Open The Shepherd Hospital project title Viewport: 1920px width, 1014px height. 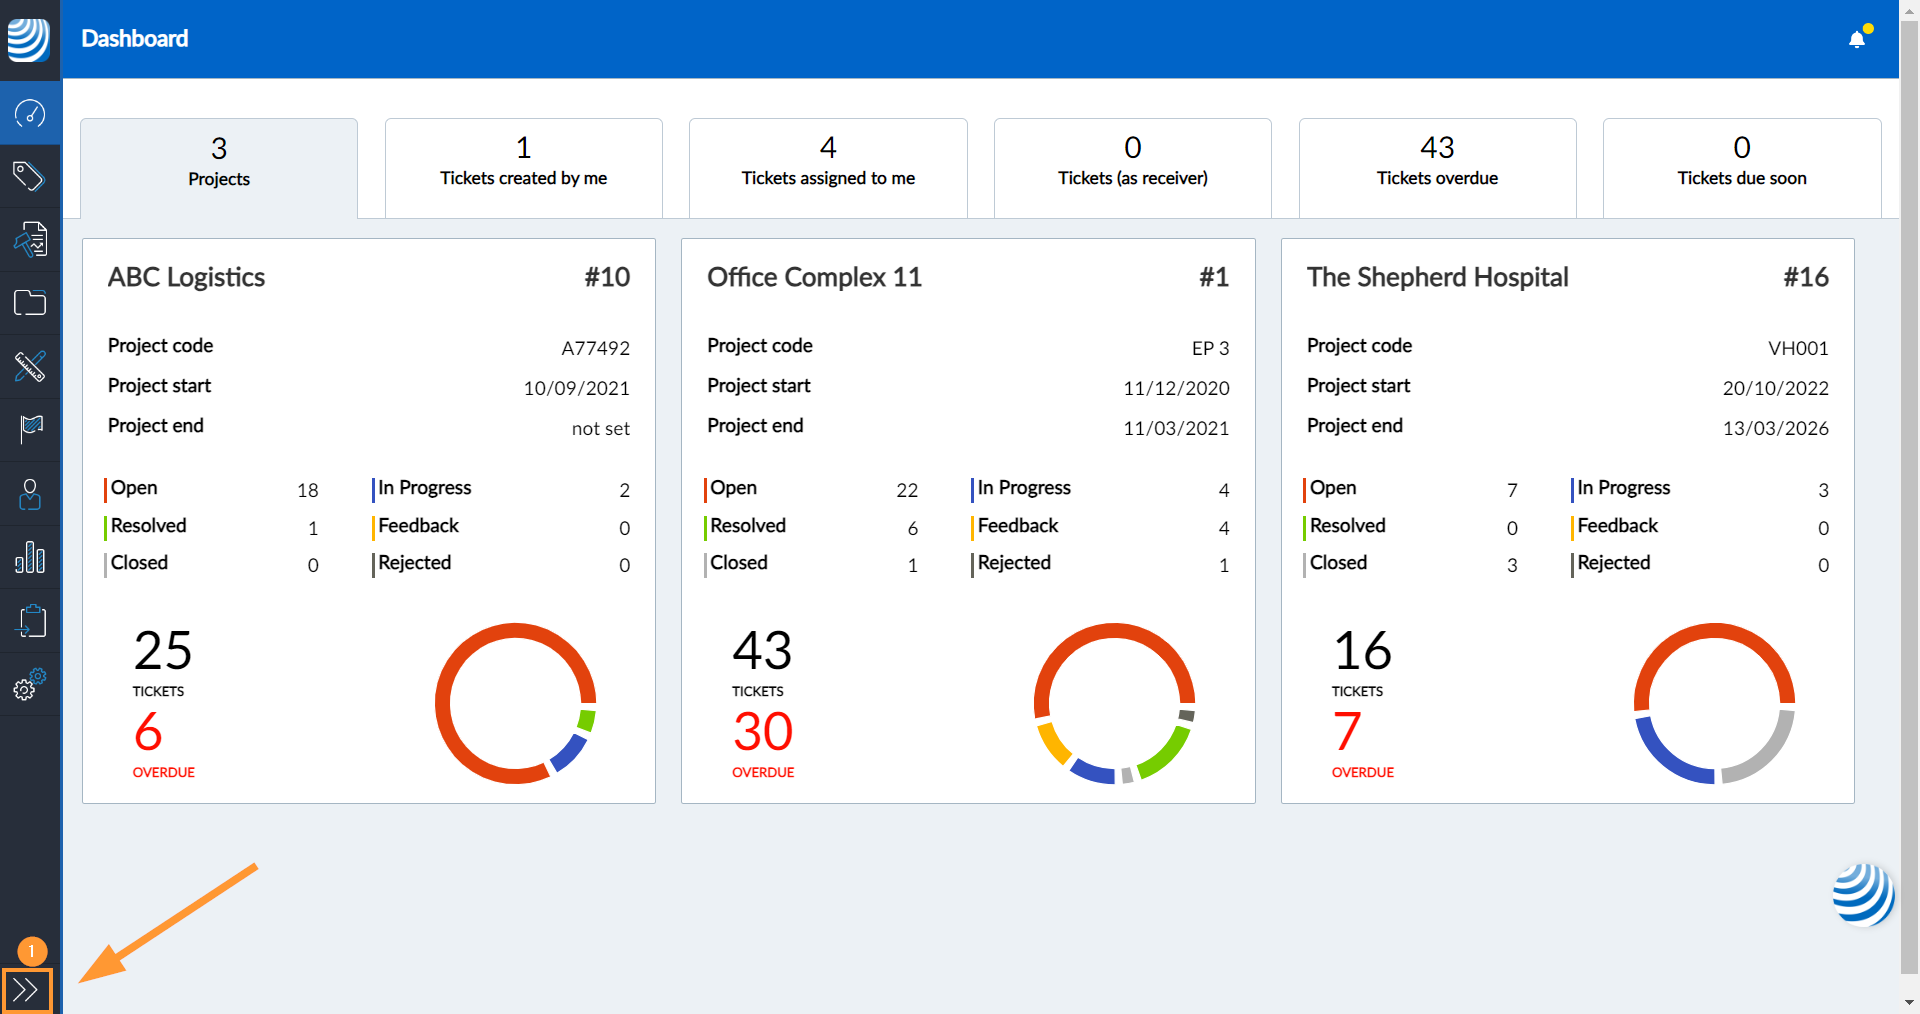point(1437,277)
